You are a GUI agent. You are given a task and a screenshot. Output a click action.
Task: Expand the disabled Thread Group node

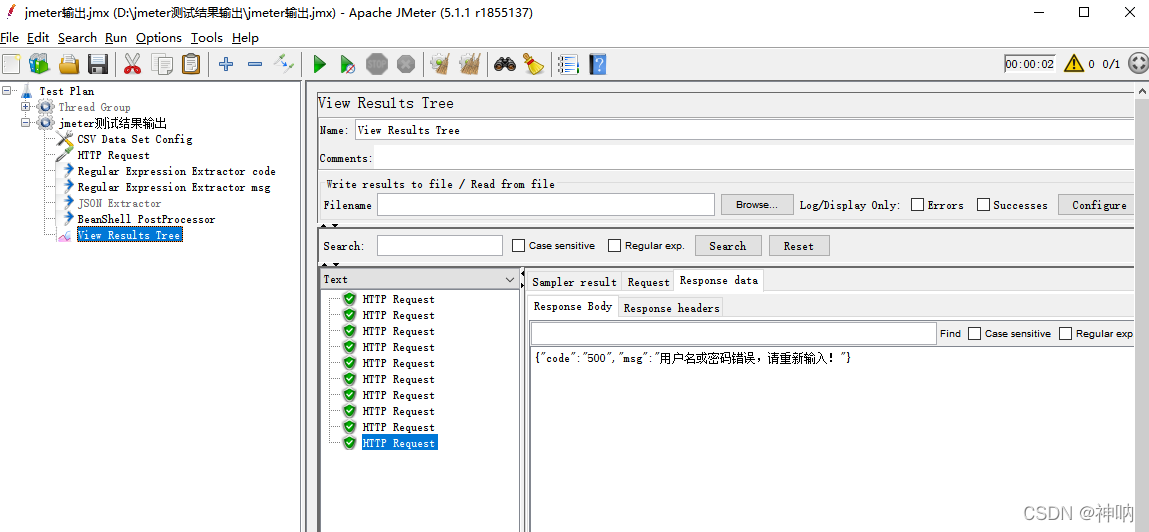pyautogui.click(x=26, y=107)
